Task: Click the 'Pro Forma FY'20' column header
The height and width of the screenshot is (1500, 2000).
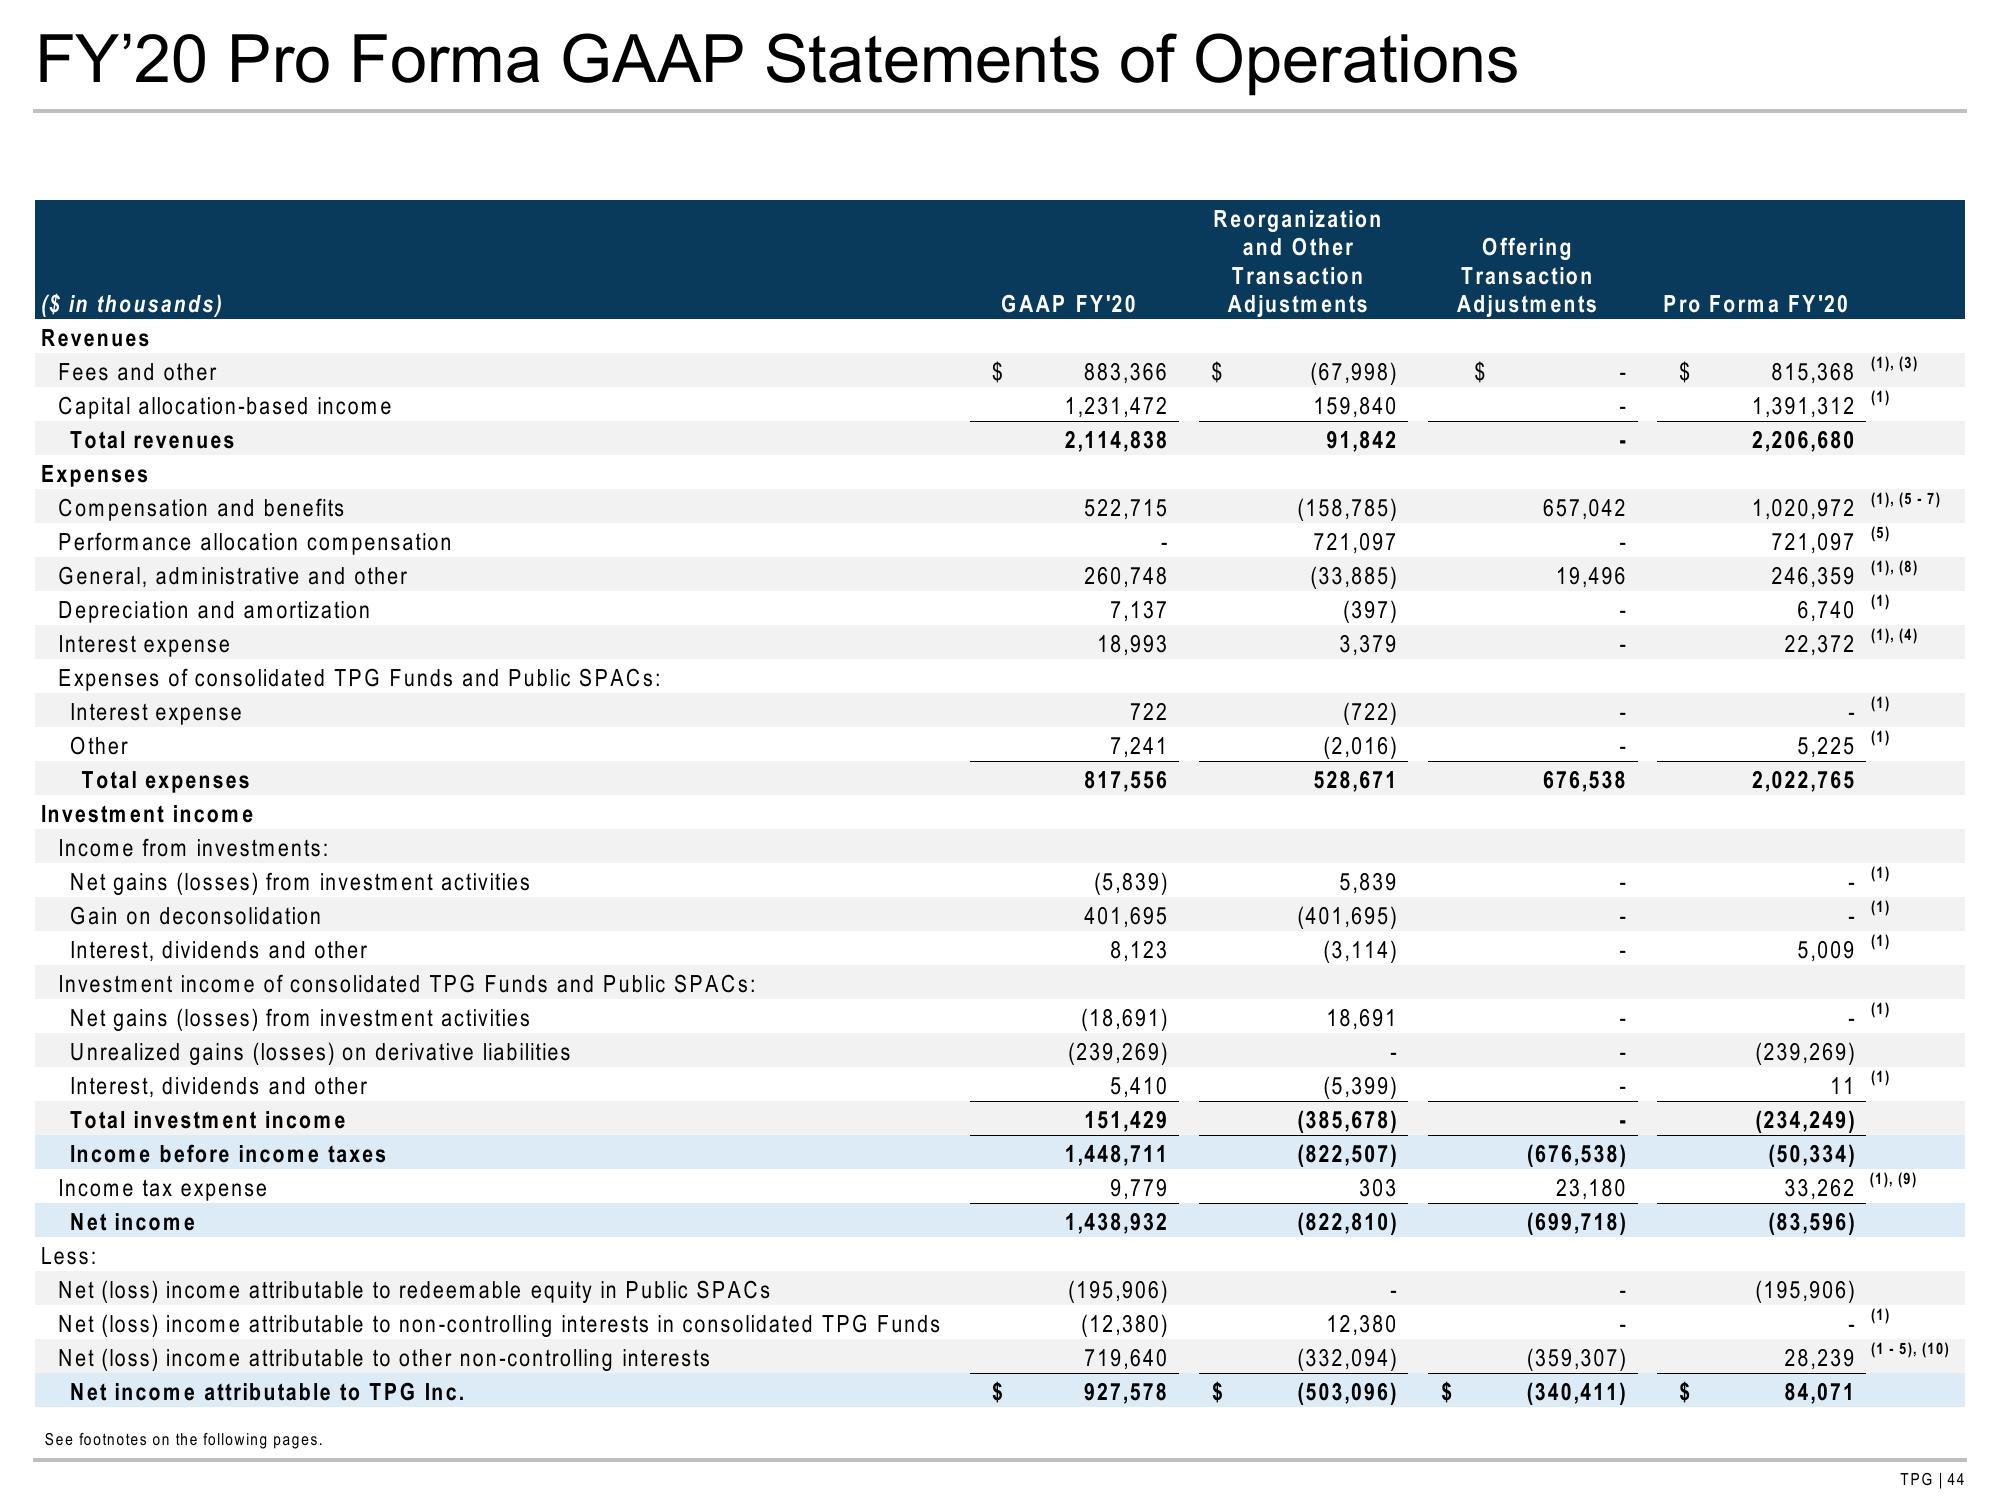Action: click(x=1756, y=304)
